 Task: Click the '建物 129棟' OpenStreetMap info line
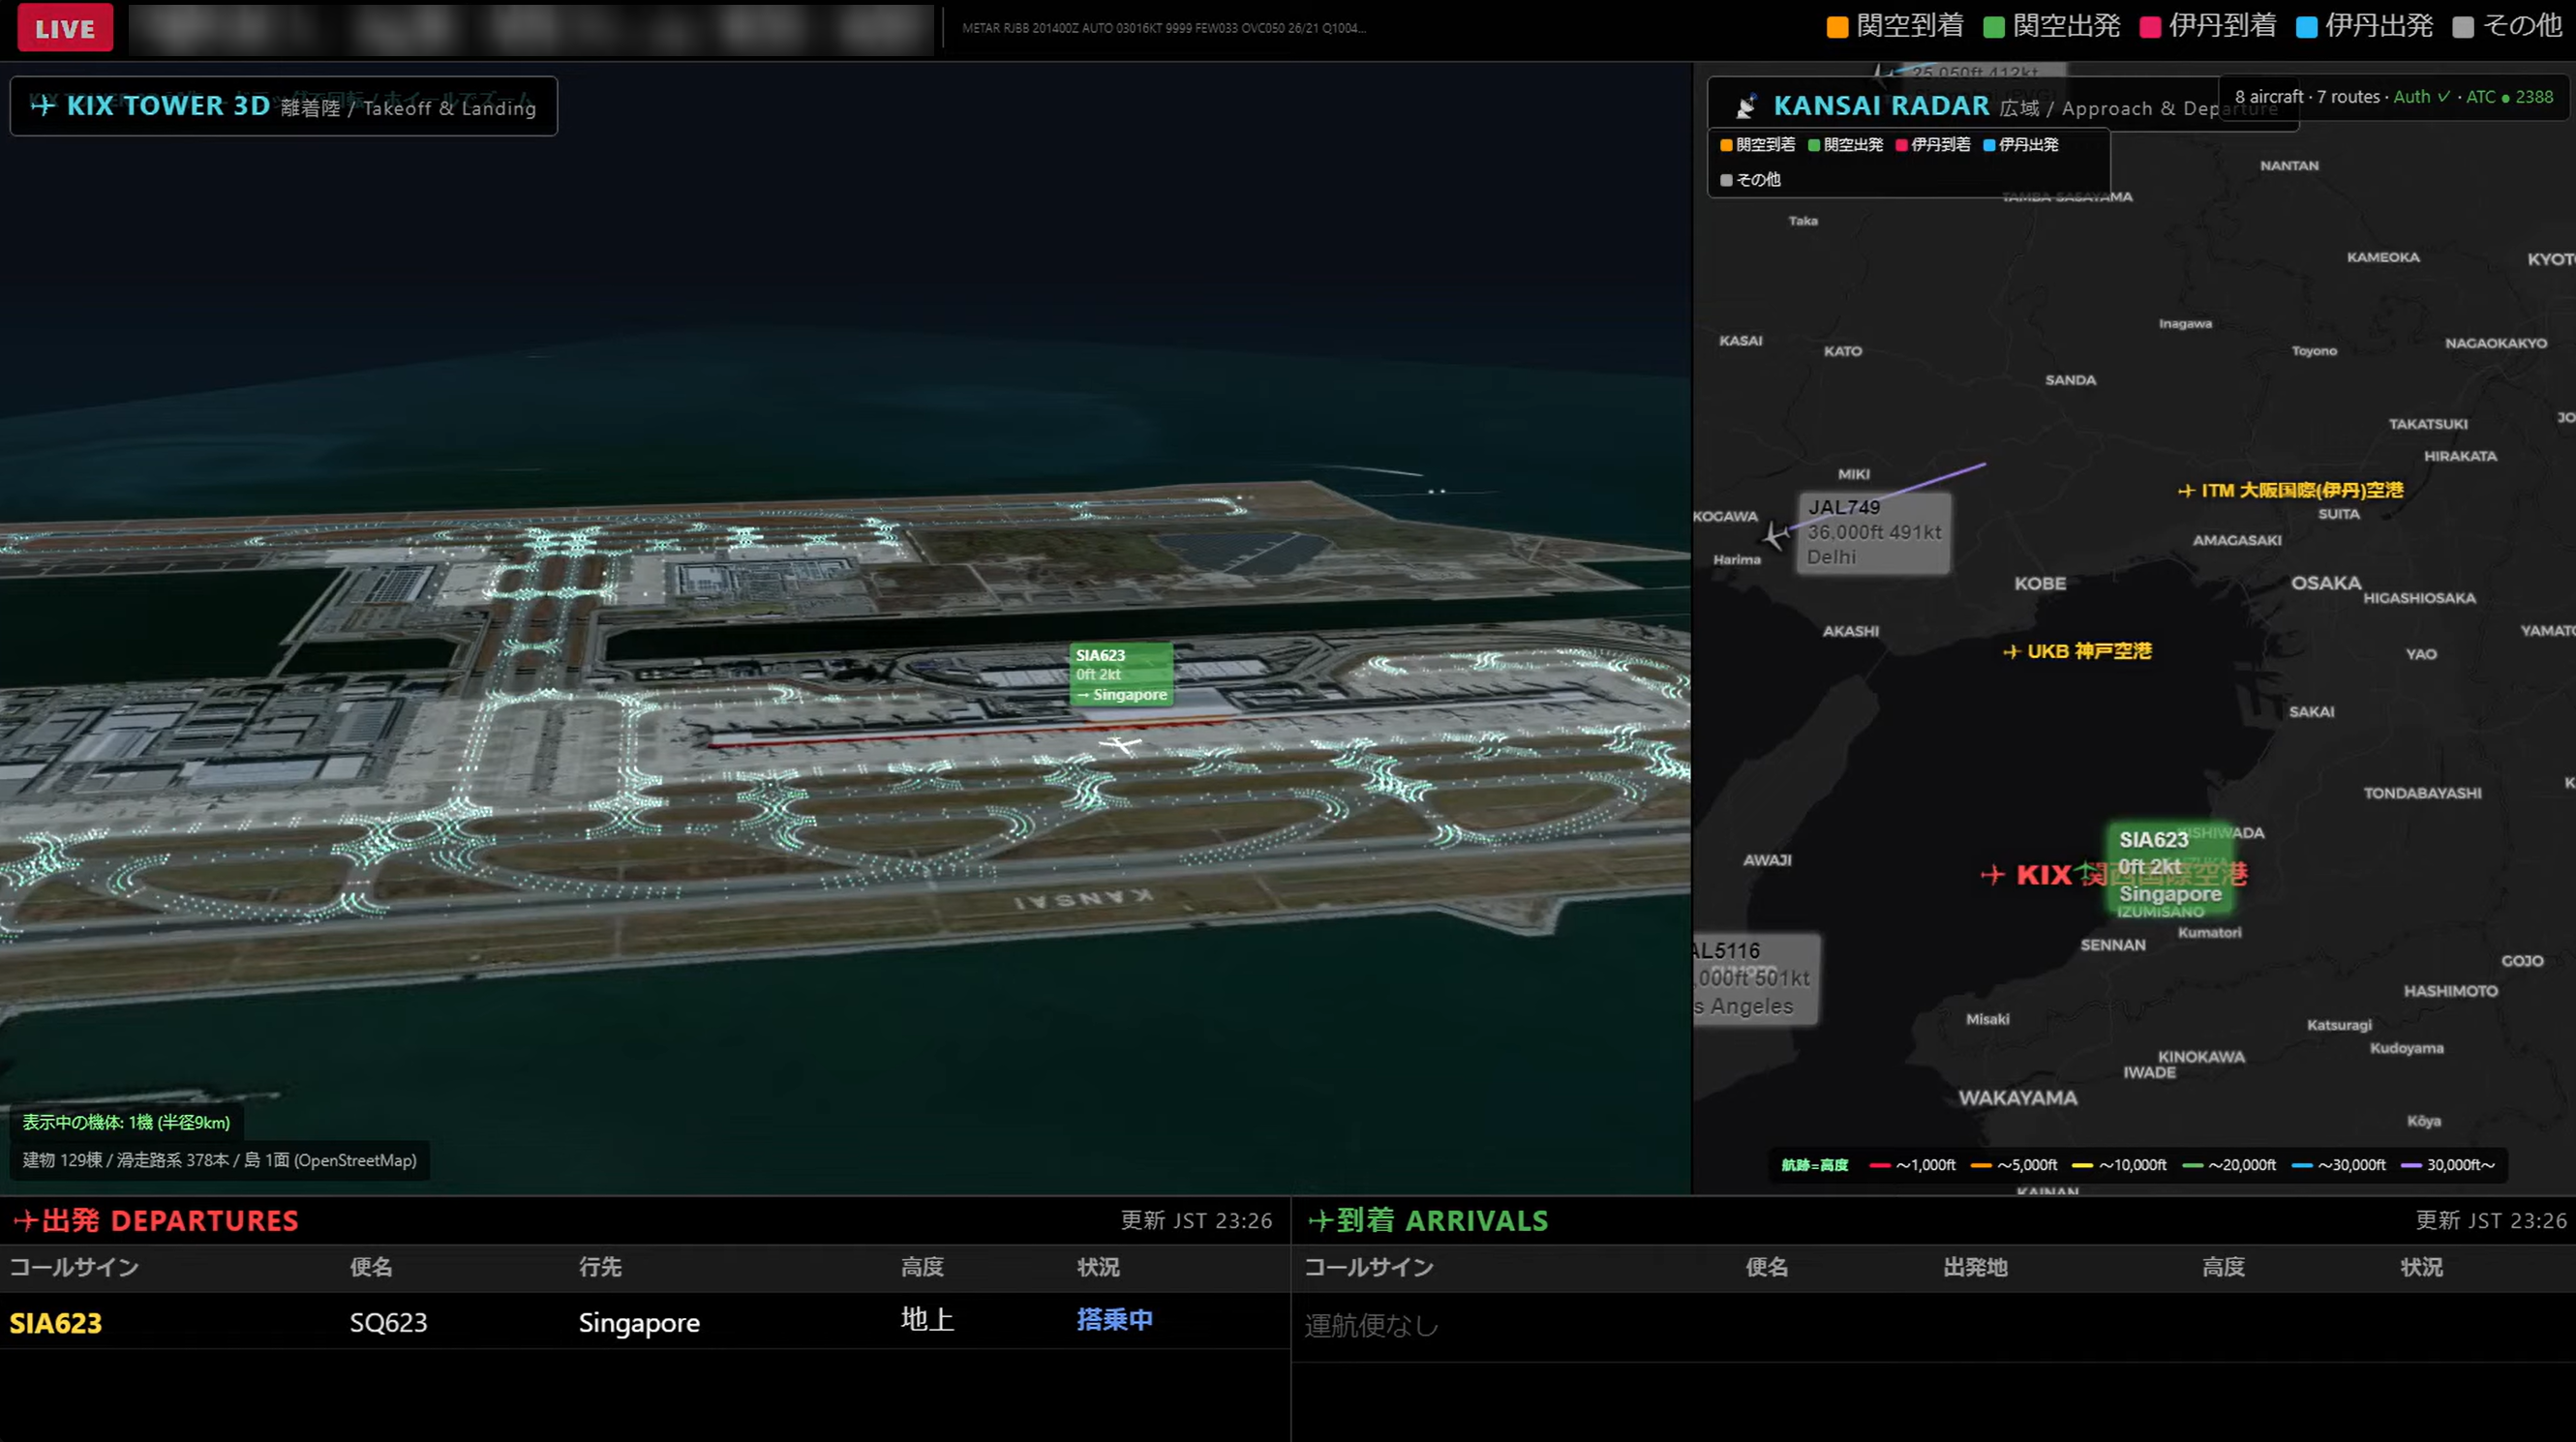click(219, 1160)
